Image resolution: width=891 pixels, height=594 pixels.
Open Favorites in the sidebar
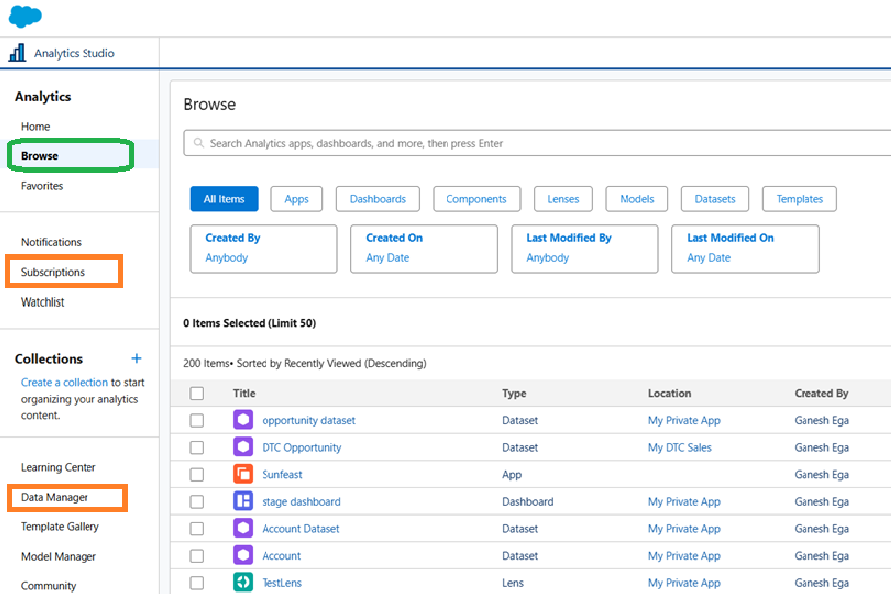42,186
